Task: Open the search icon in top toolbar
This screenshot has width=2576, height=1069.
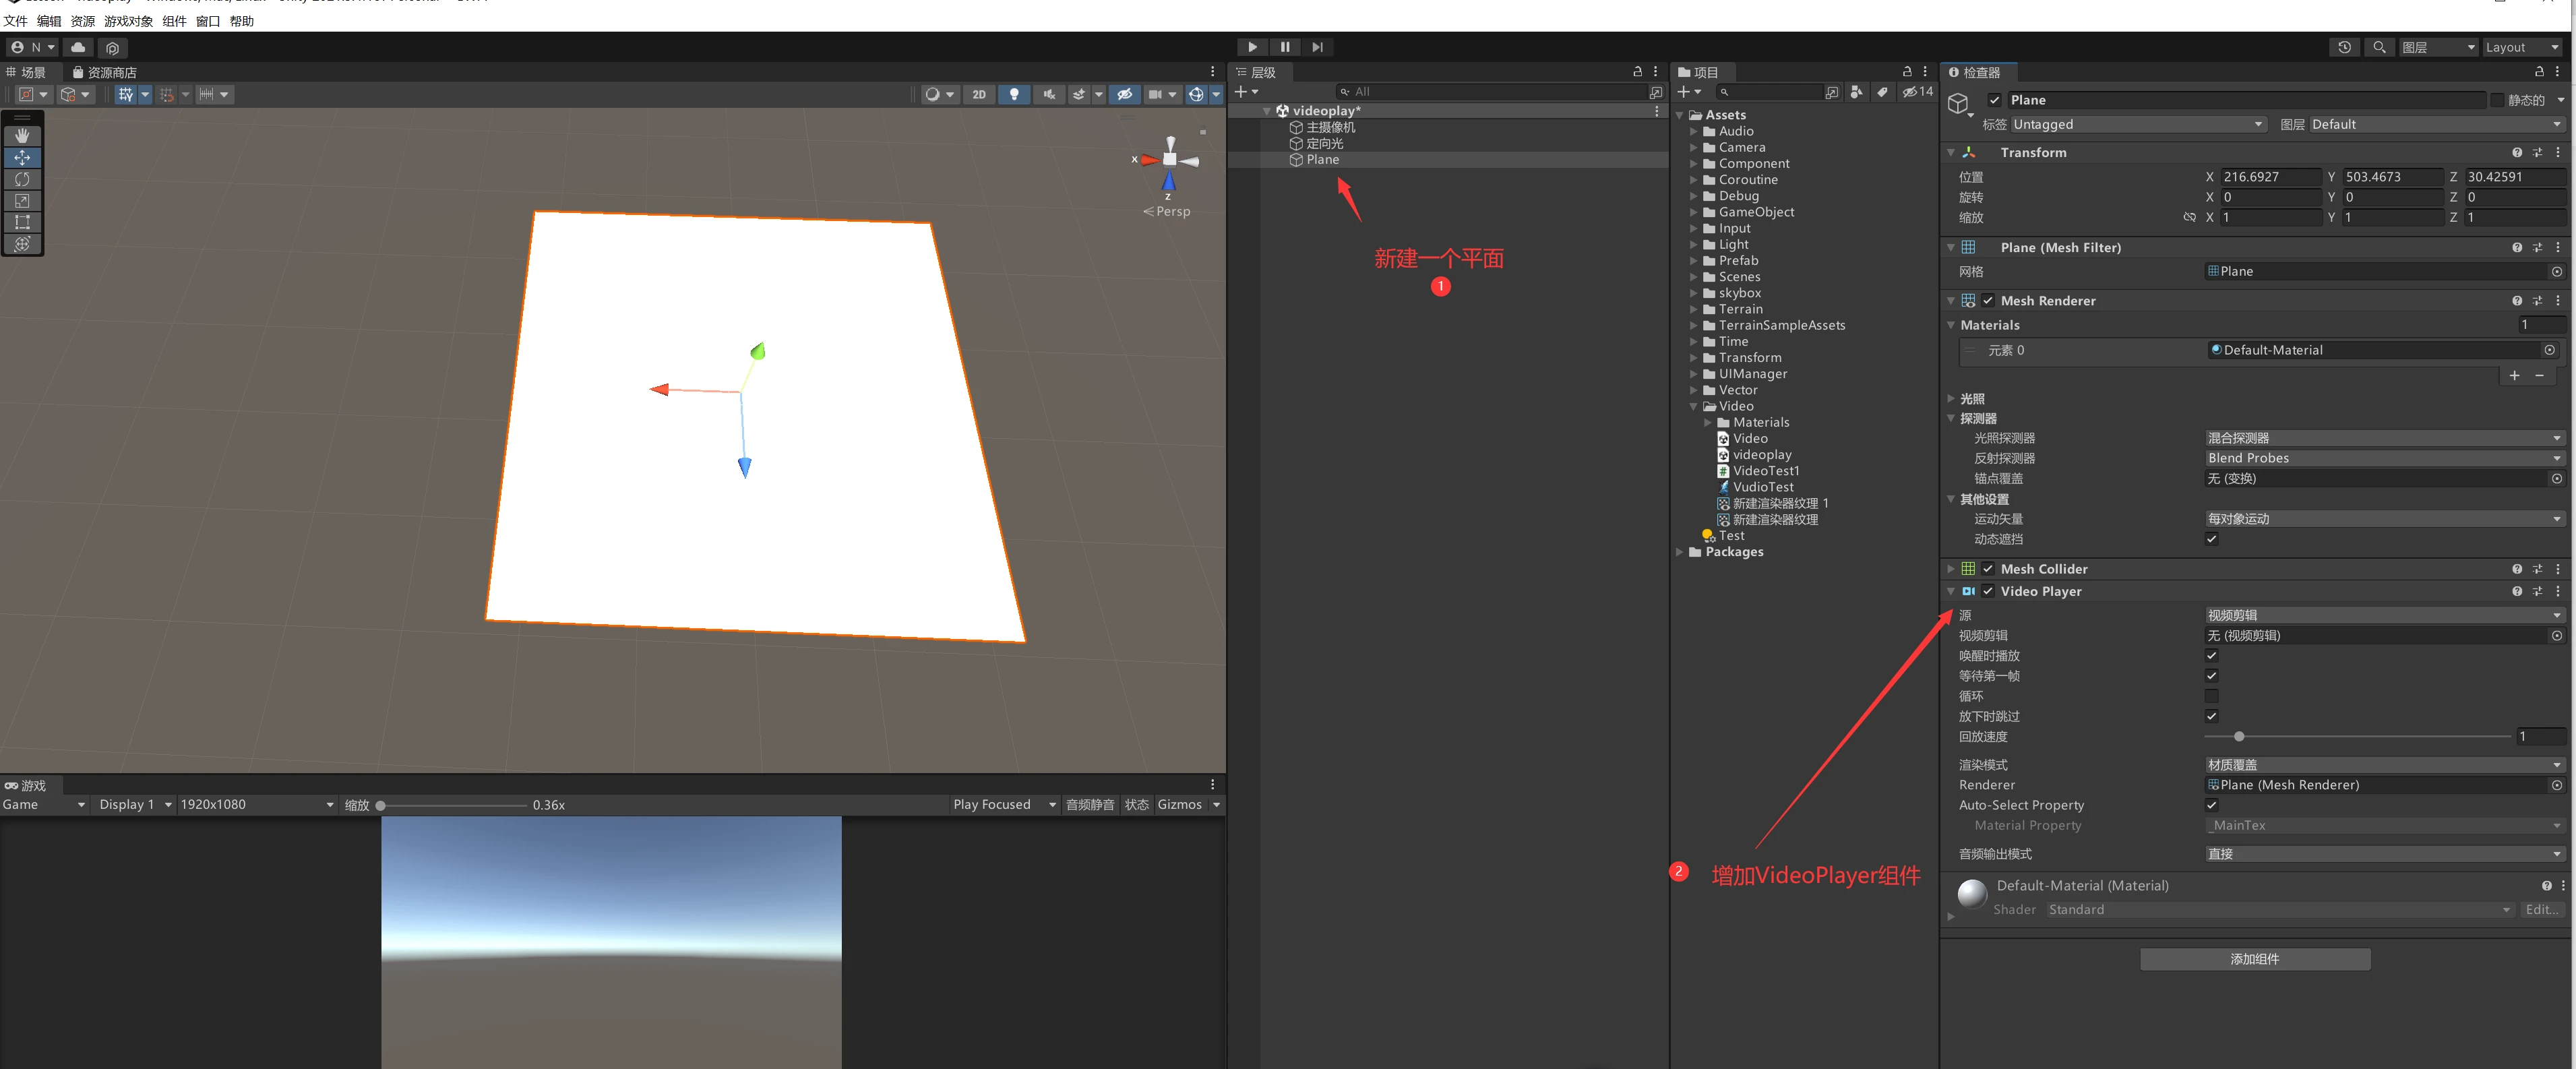Action: [x=2379, y=47]
